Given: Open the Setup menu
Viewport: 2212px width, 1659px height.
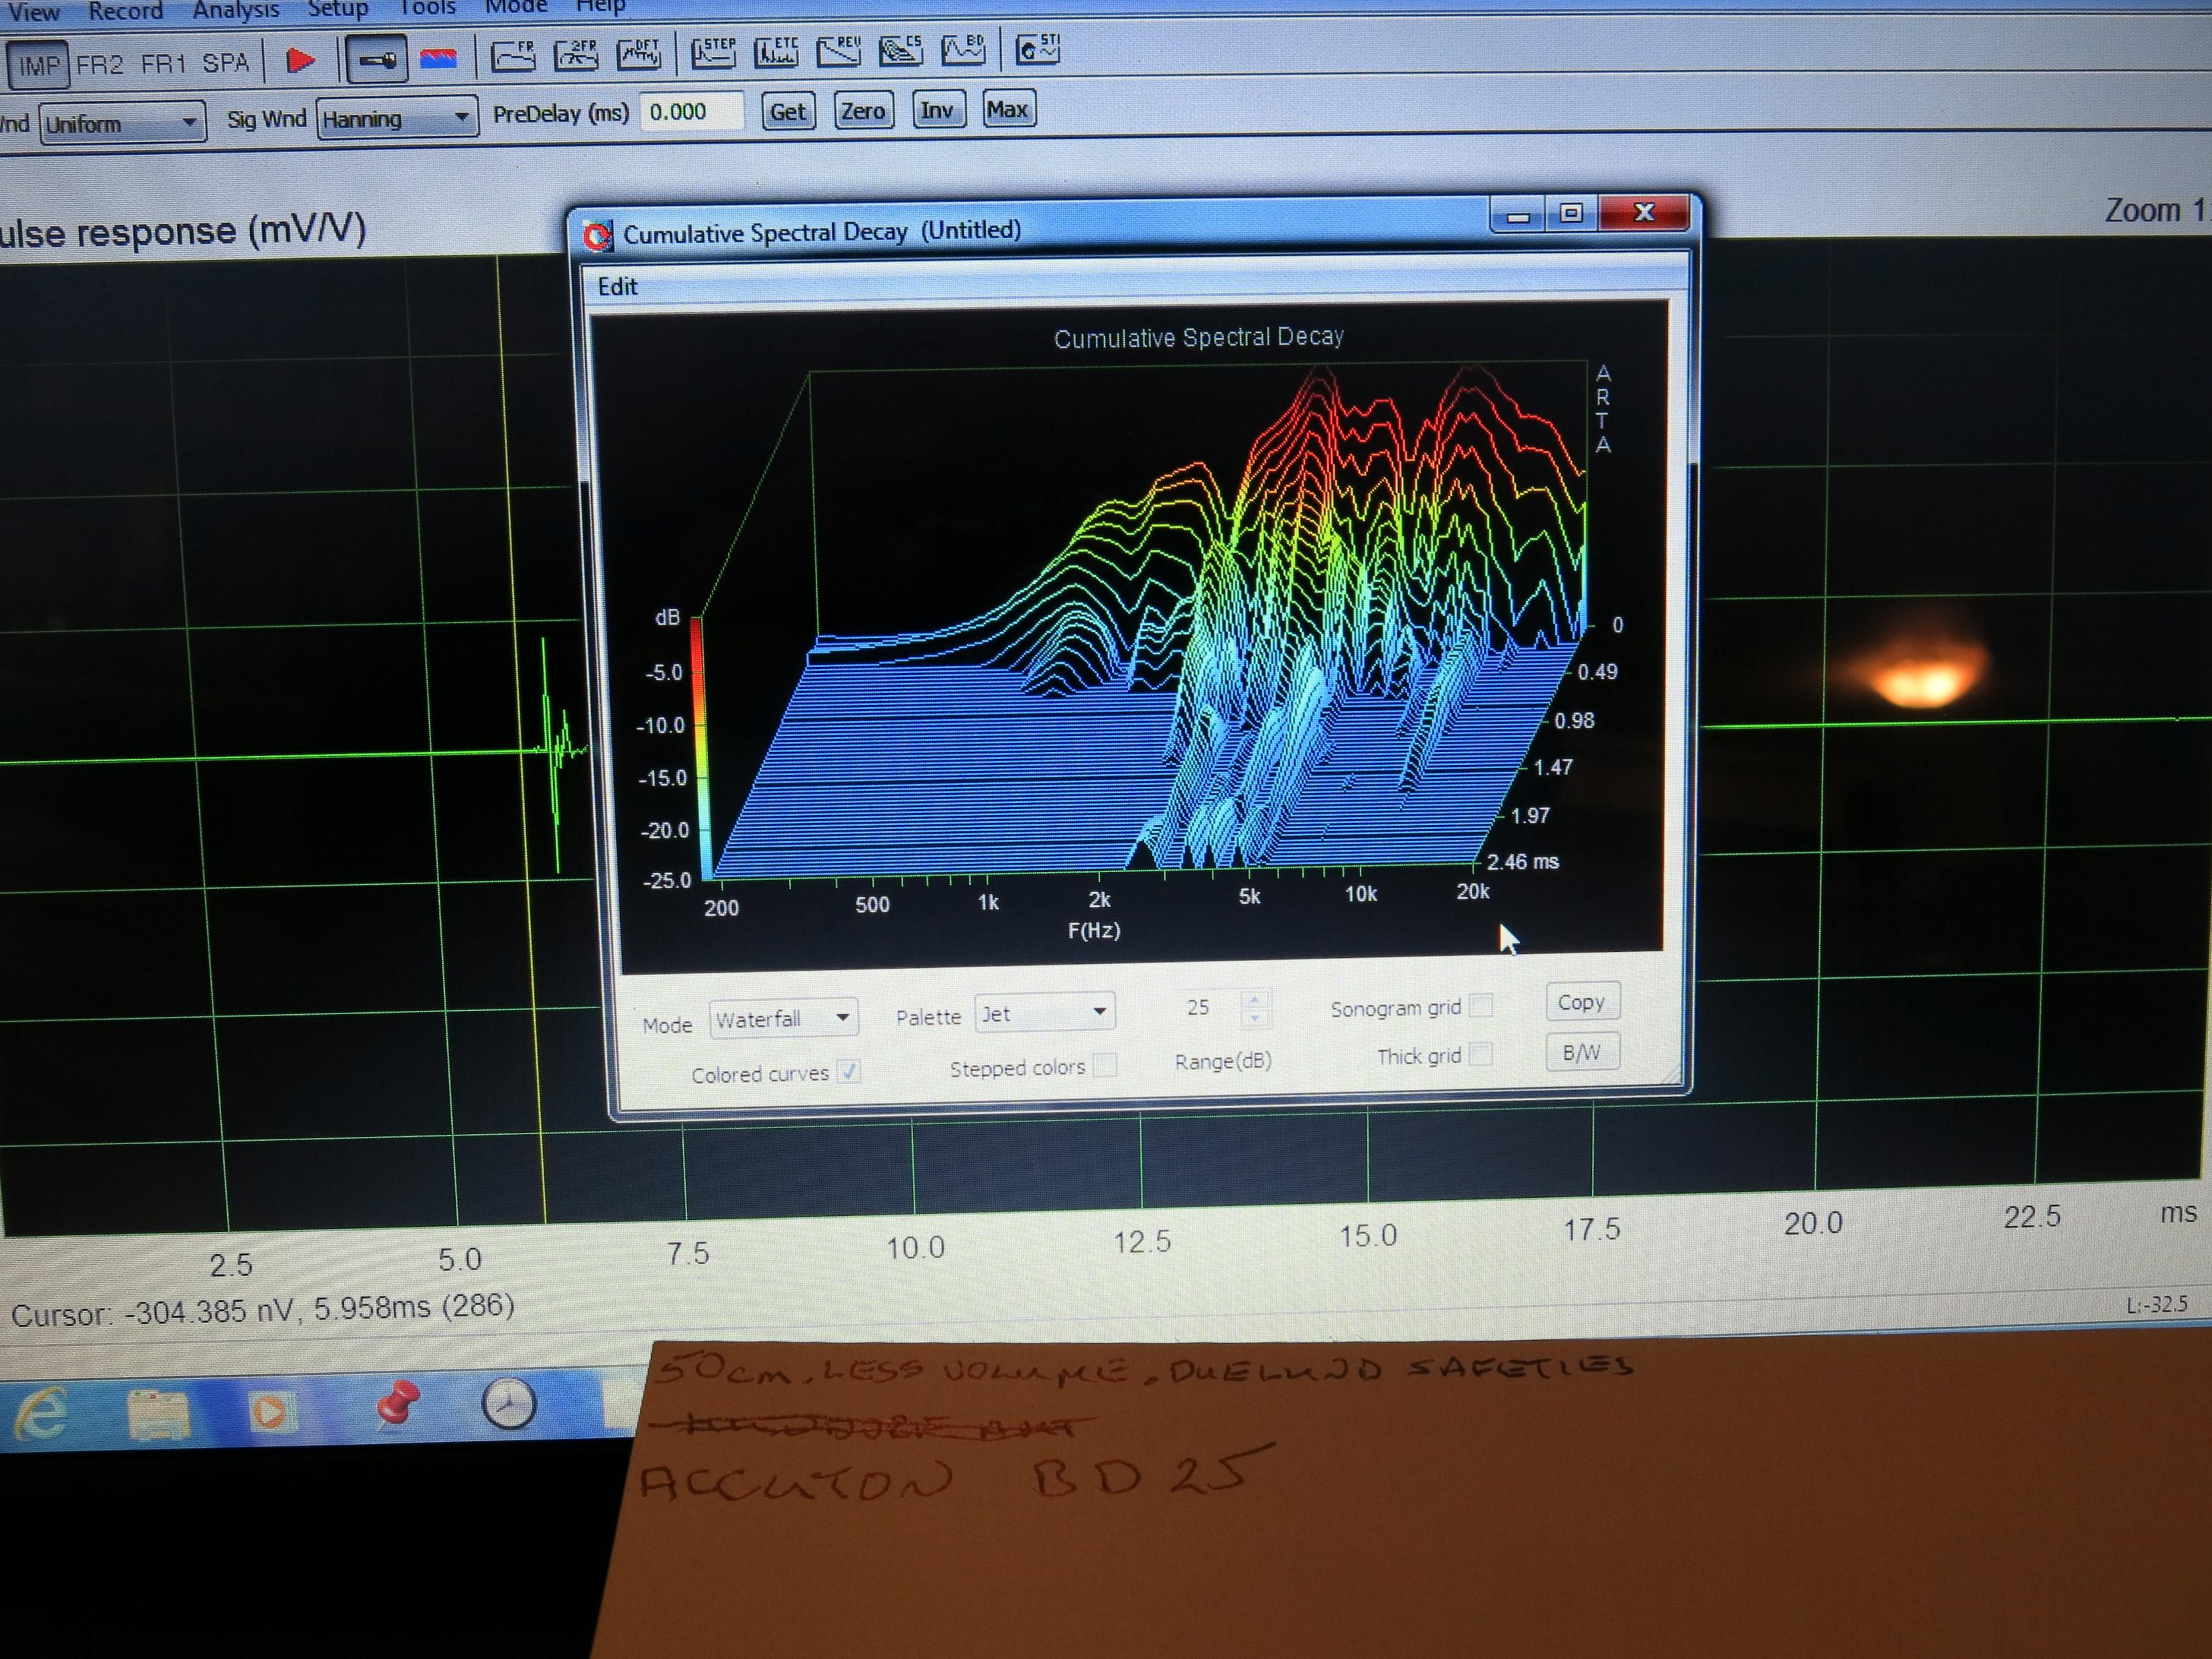Looking at the screenshot, I should point(338,8).
